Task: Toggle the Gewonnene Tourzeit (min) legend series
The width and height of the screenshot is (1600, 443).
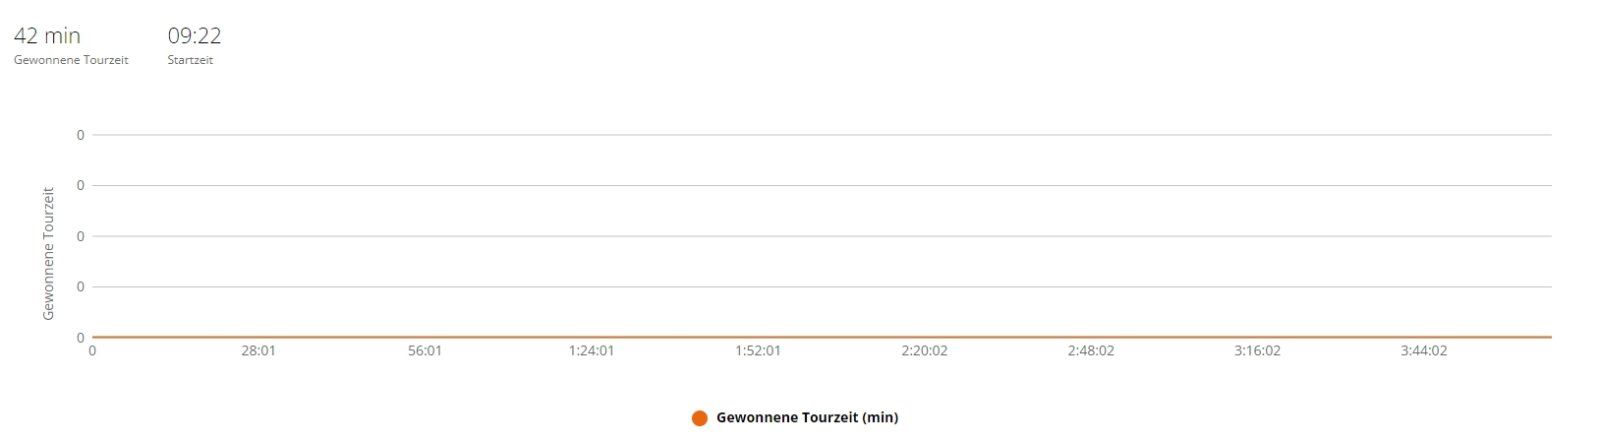Action: 807,418
